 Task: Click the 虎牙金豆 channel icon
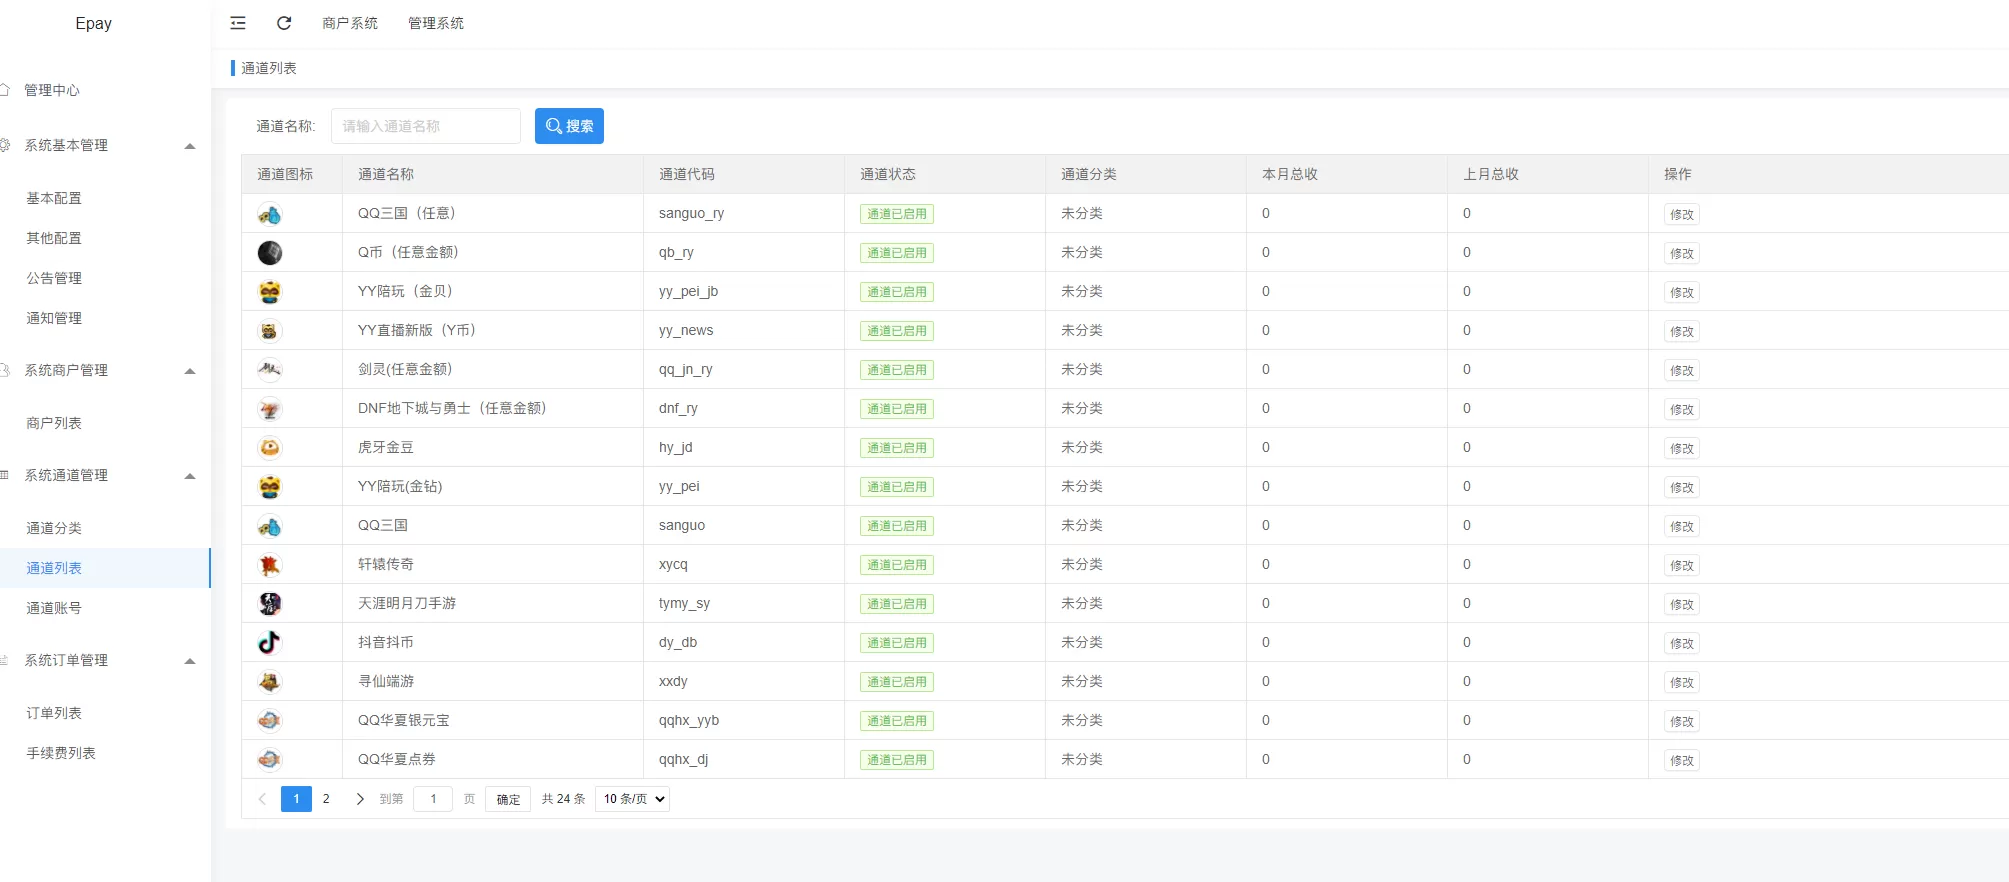[269, 448]
